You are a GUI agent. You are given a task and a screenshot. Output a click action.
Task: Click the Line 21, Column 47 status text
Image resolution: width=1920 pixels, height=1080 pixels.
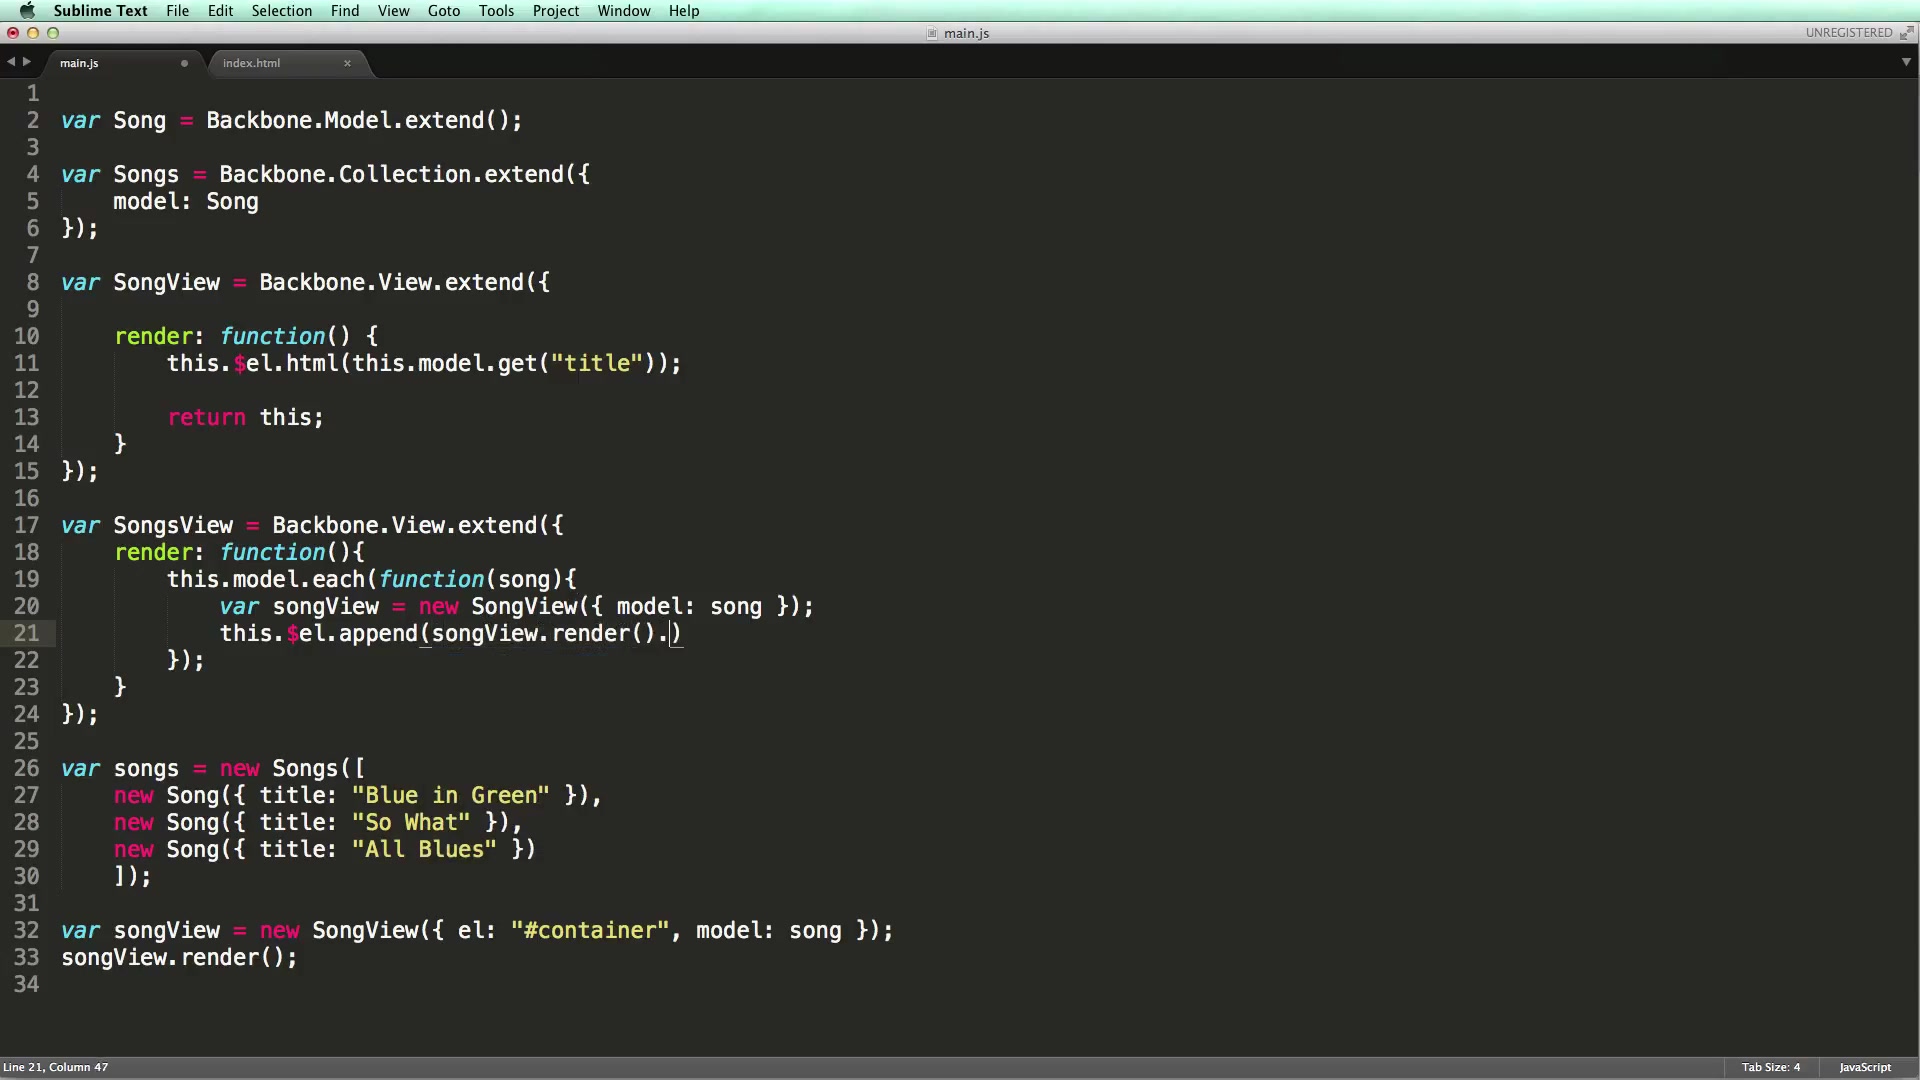tap(56, 1067)
